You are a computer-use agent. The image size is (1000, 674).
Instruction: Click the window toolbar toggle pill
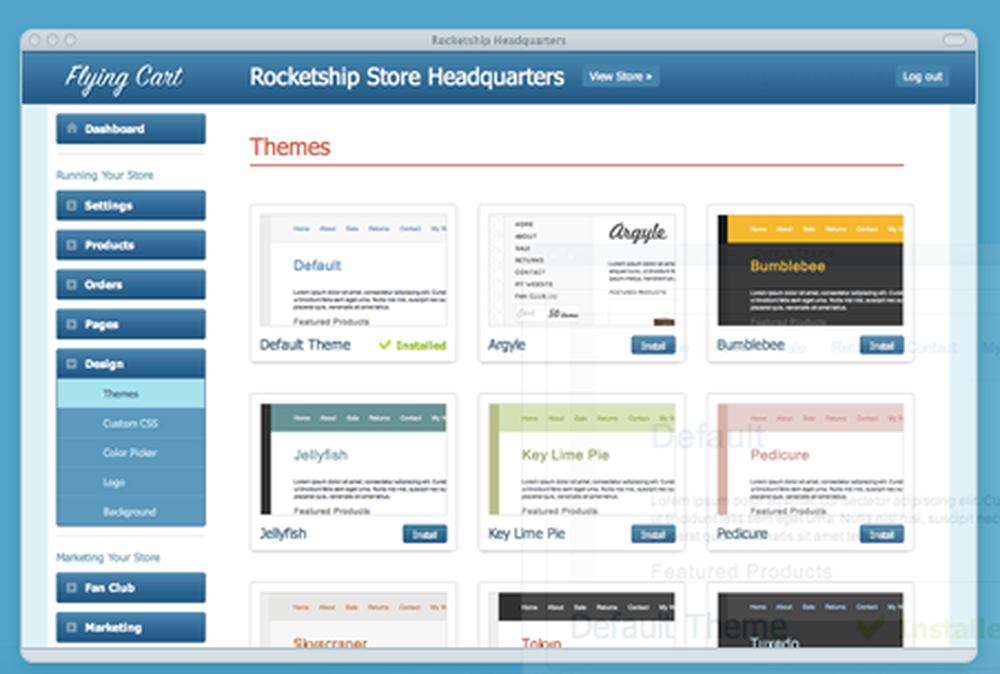954,40
